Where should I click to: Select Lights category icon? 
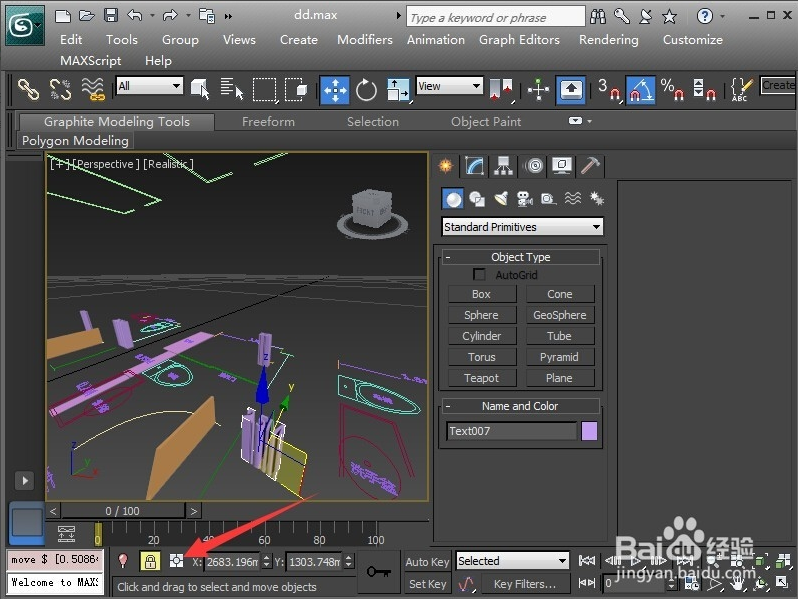click(x=501, y=198)
